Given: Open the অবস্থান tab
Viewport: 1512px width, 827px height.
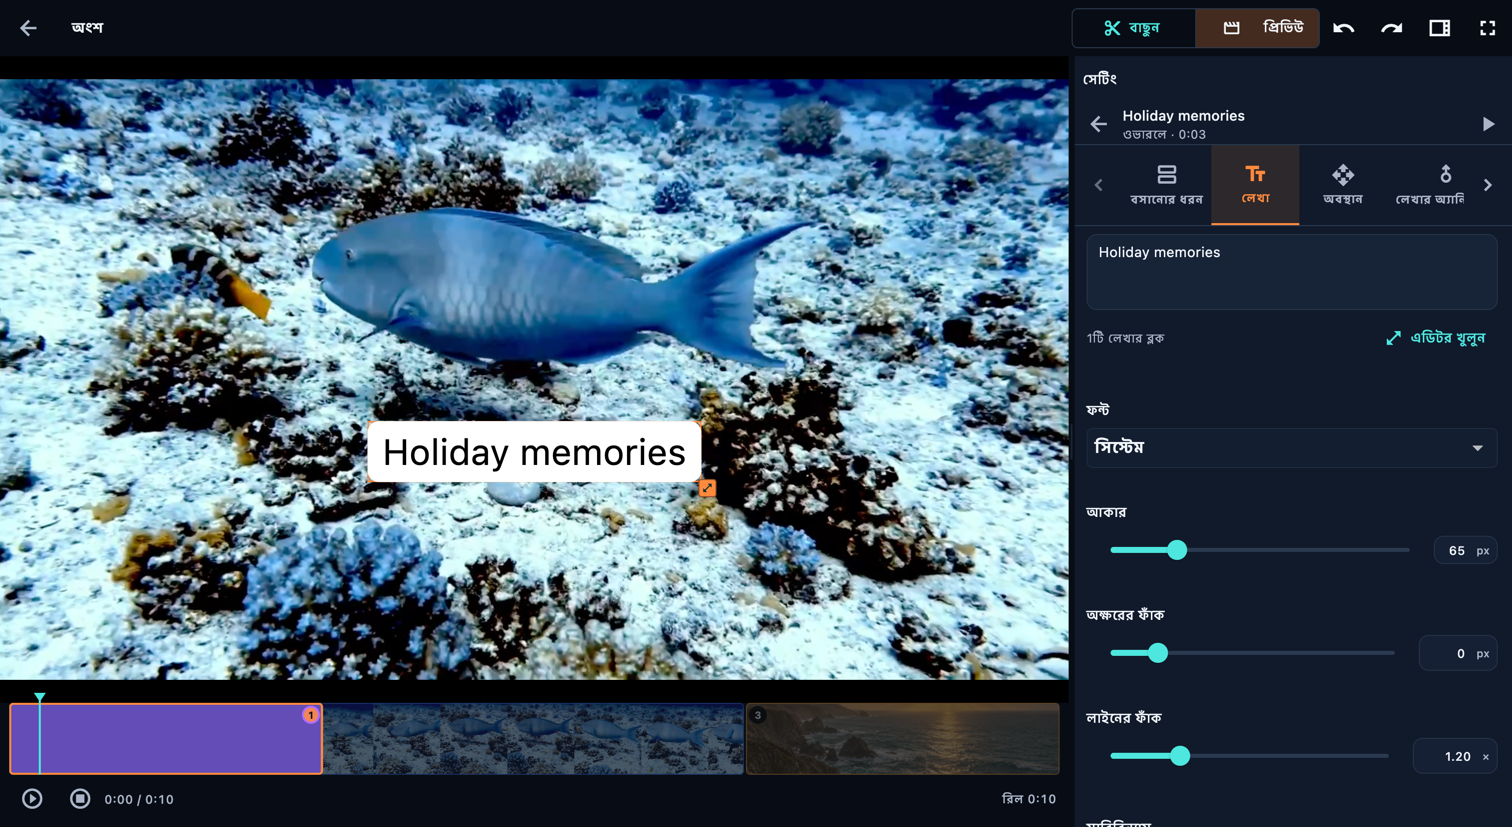Looking at the screenshot, I should [x=1343, y=185].
